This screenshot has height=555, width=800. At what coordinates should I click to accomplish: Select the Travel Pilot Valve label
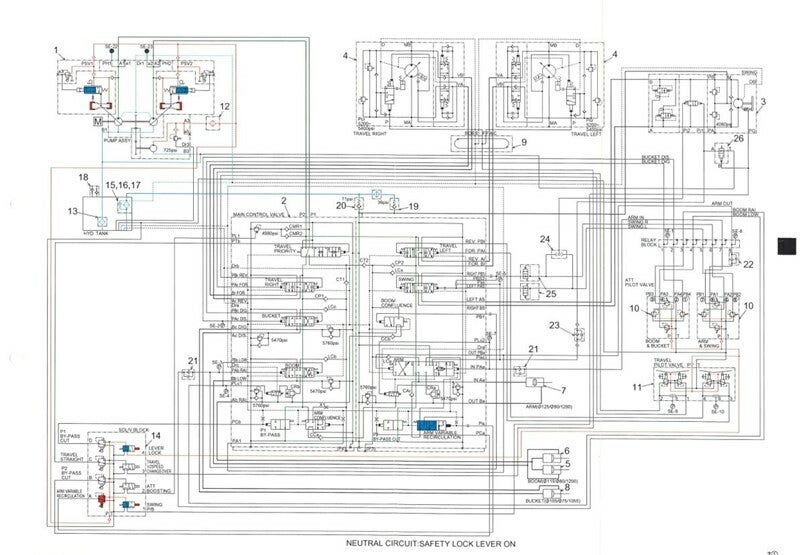click(669, 363)
